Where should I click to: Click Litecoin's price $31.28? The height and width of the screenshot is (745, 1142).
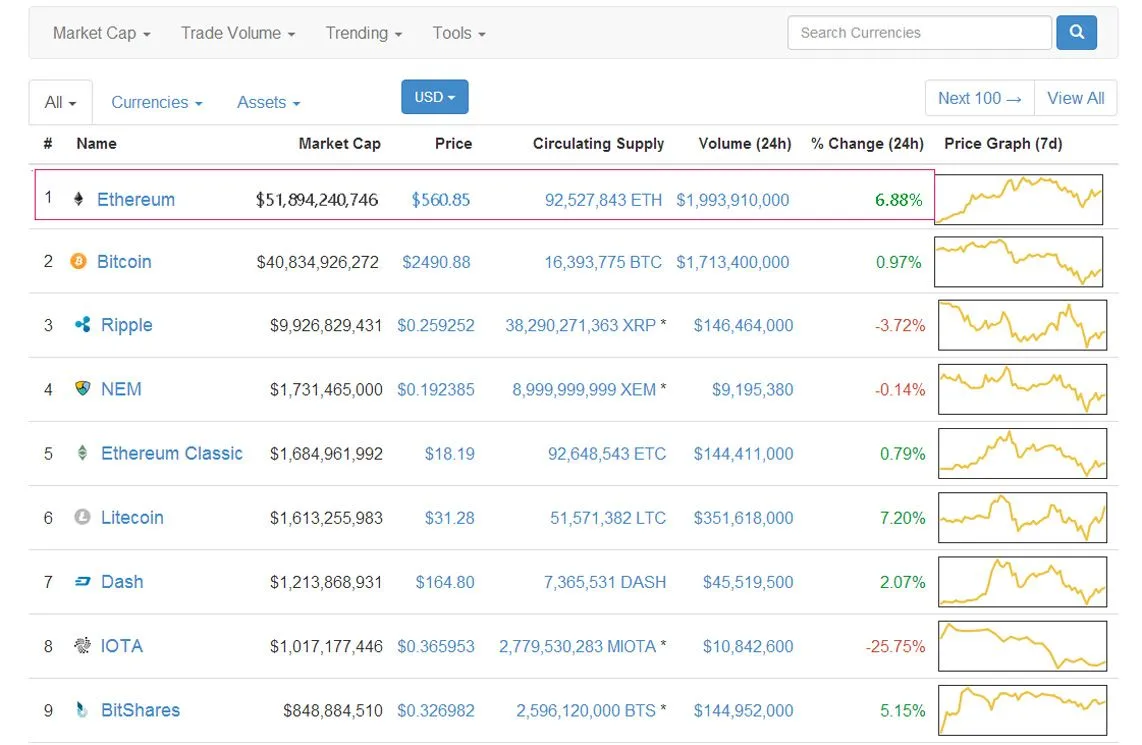[x=449, y=518]
